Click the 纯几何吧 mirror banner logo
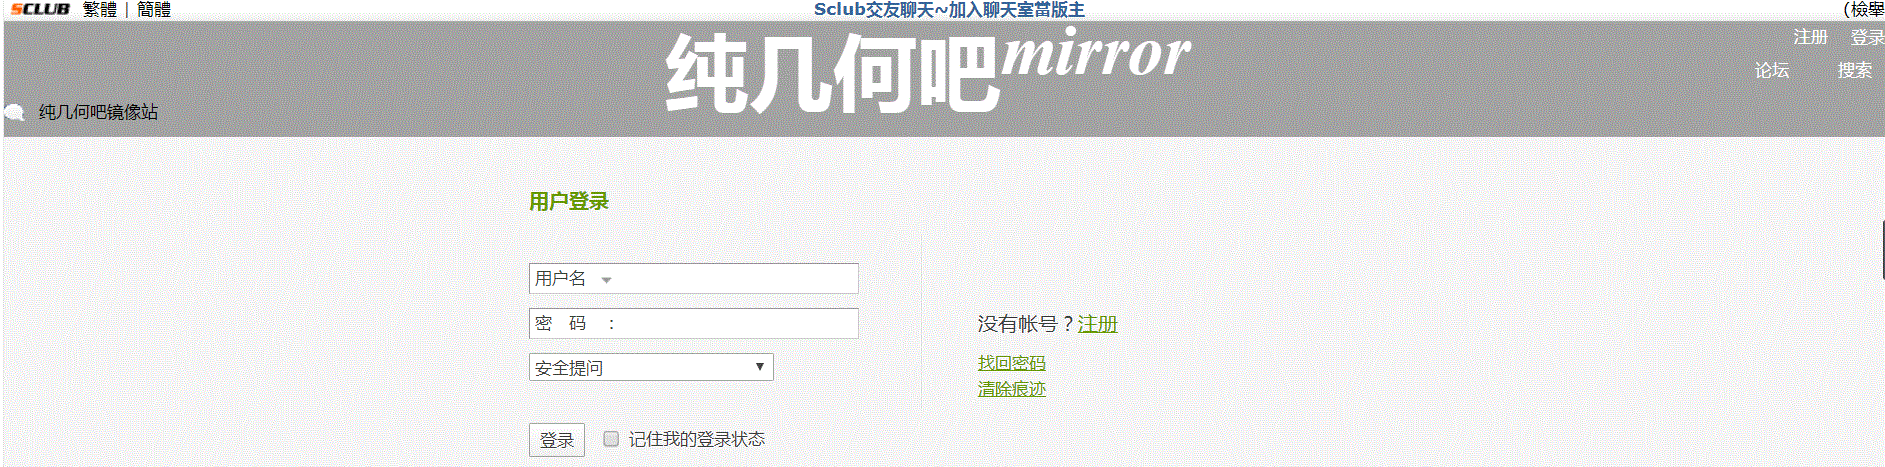The height and width of the screenshot is (467, 1885). (928, 70)
